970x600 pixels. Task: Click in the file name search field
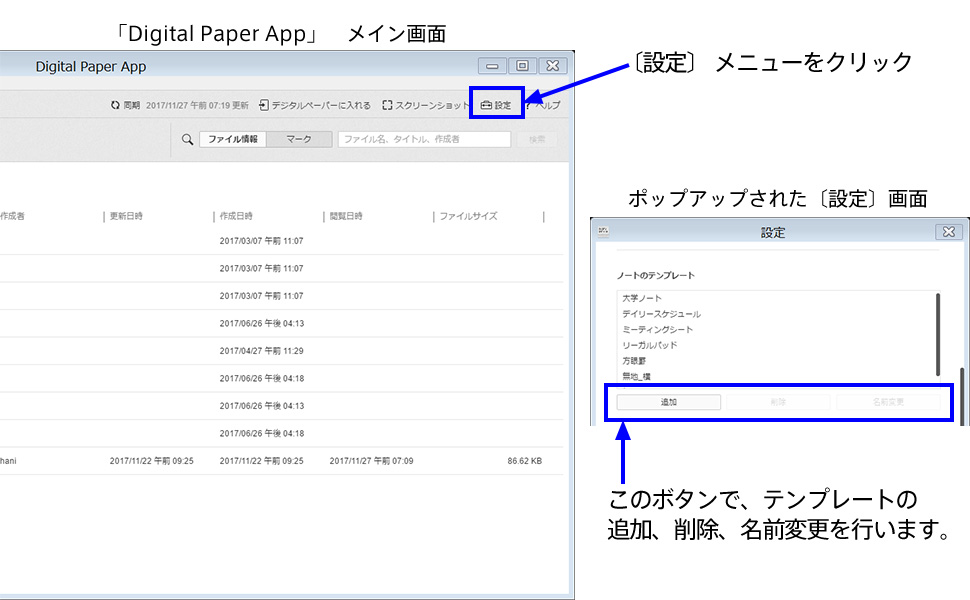pos(424,140)
